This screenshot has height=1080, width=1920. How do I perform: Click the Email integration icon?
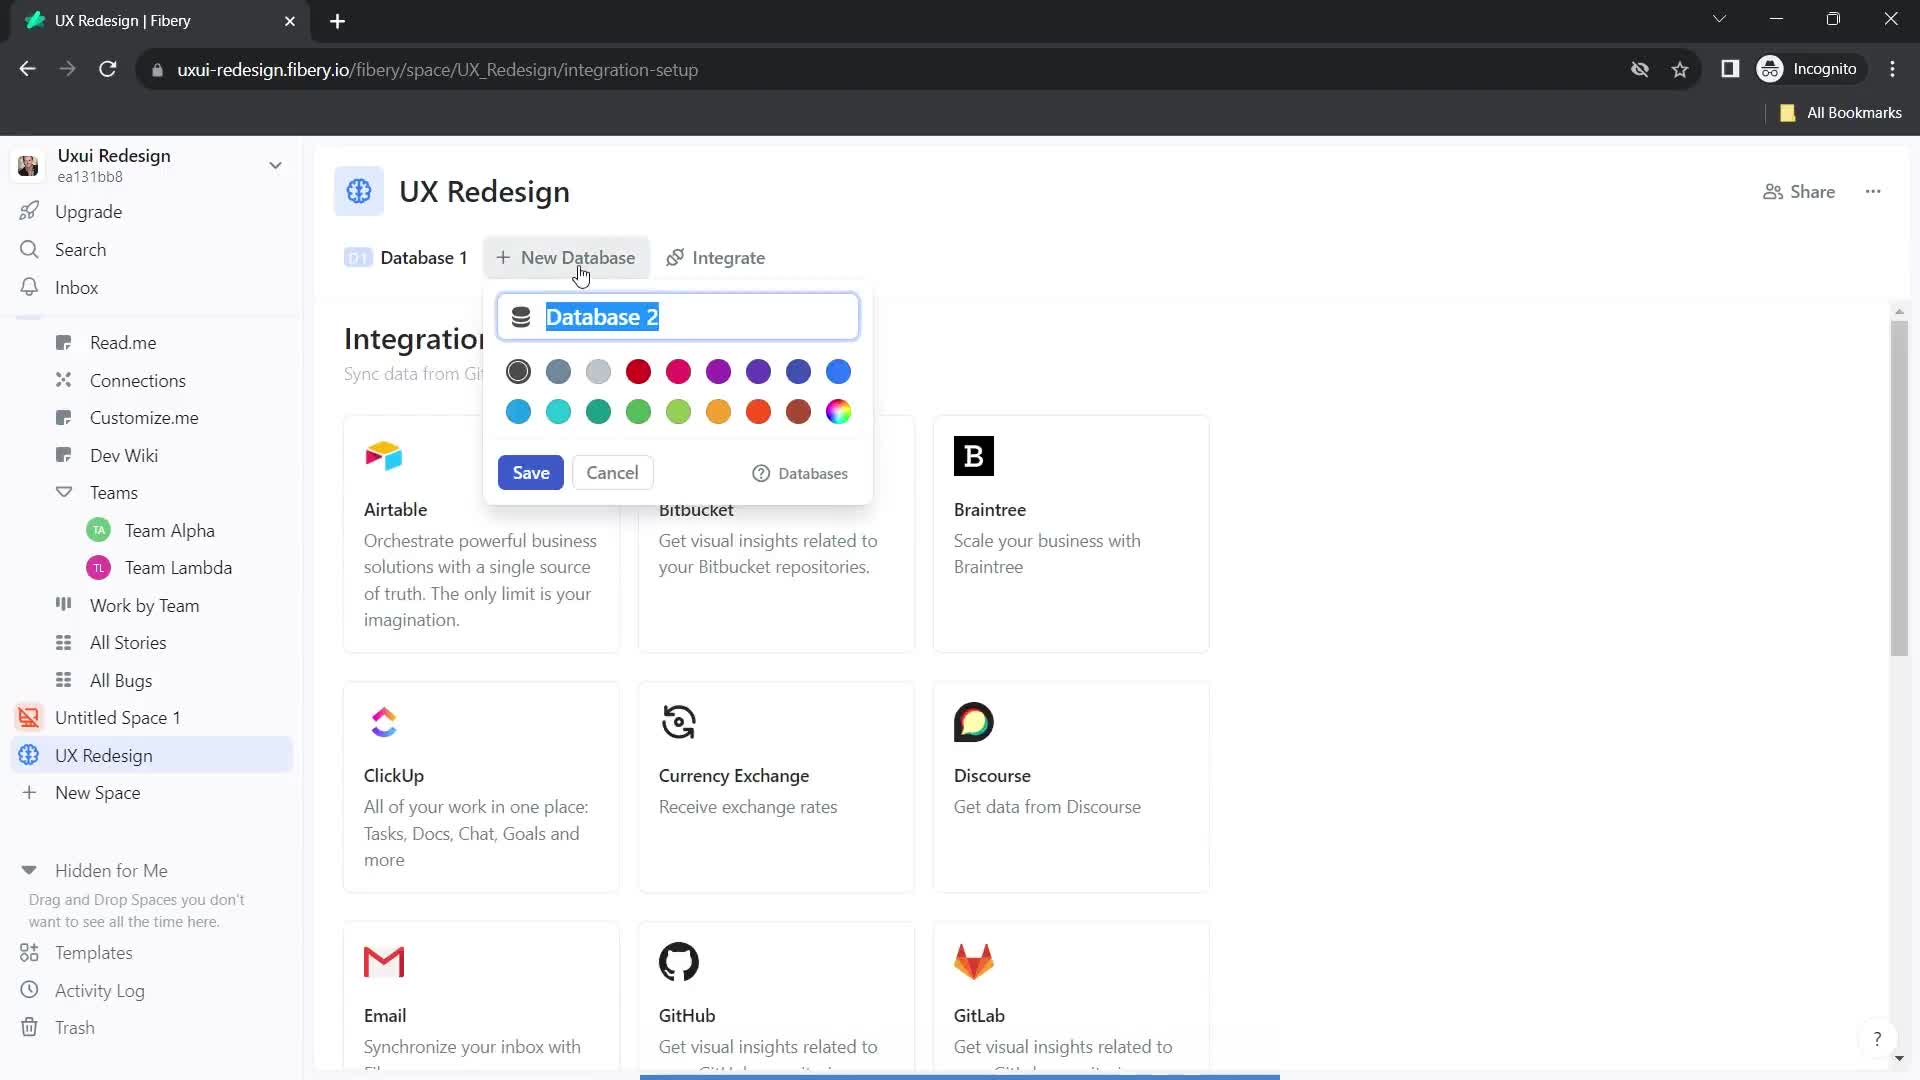tap(384, 961)
